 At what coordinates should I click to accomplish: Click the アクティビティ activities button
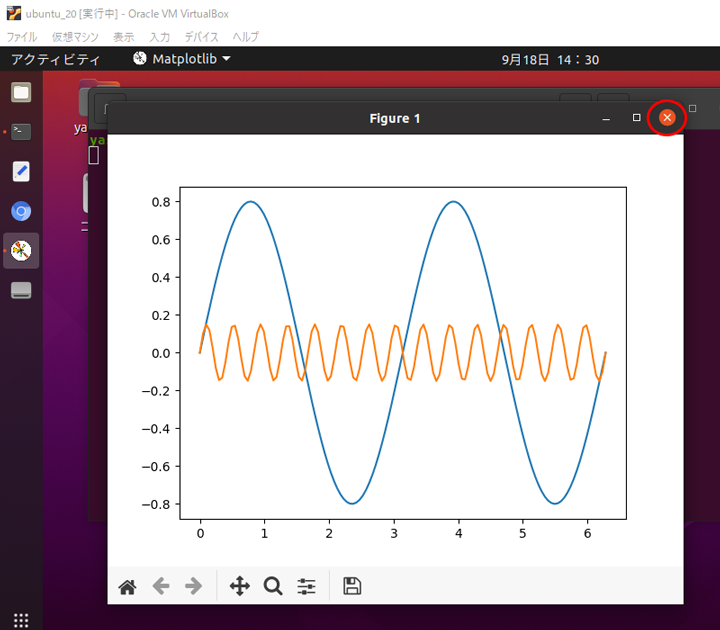pyautogui.click(x=56, y=59)
